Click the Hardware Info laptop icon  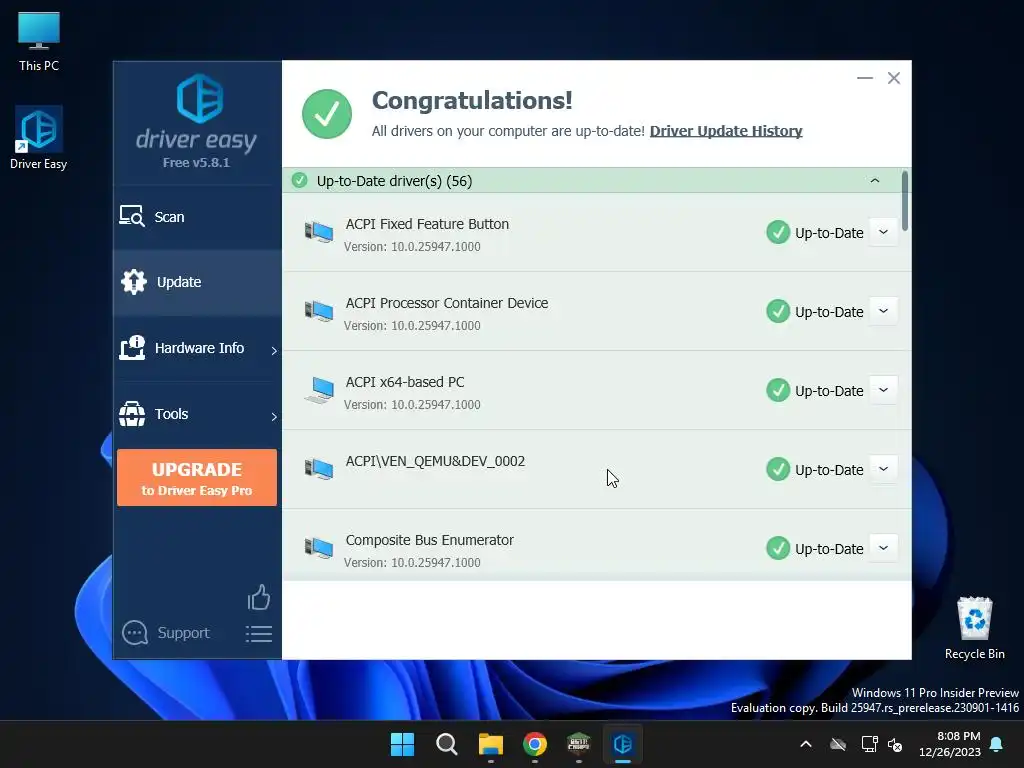(x=132, y=347)
